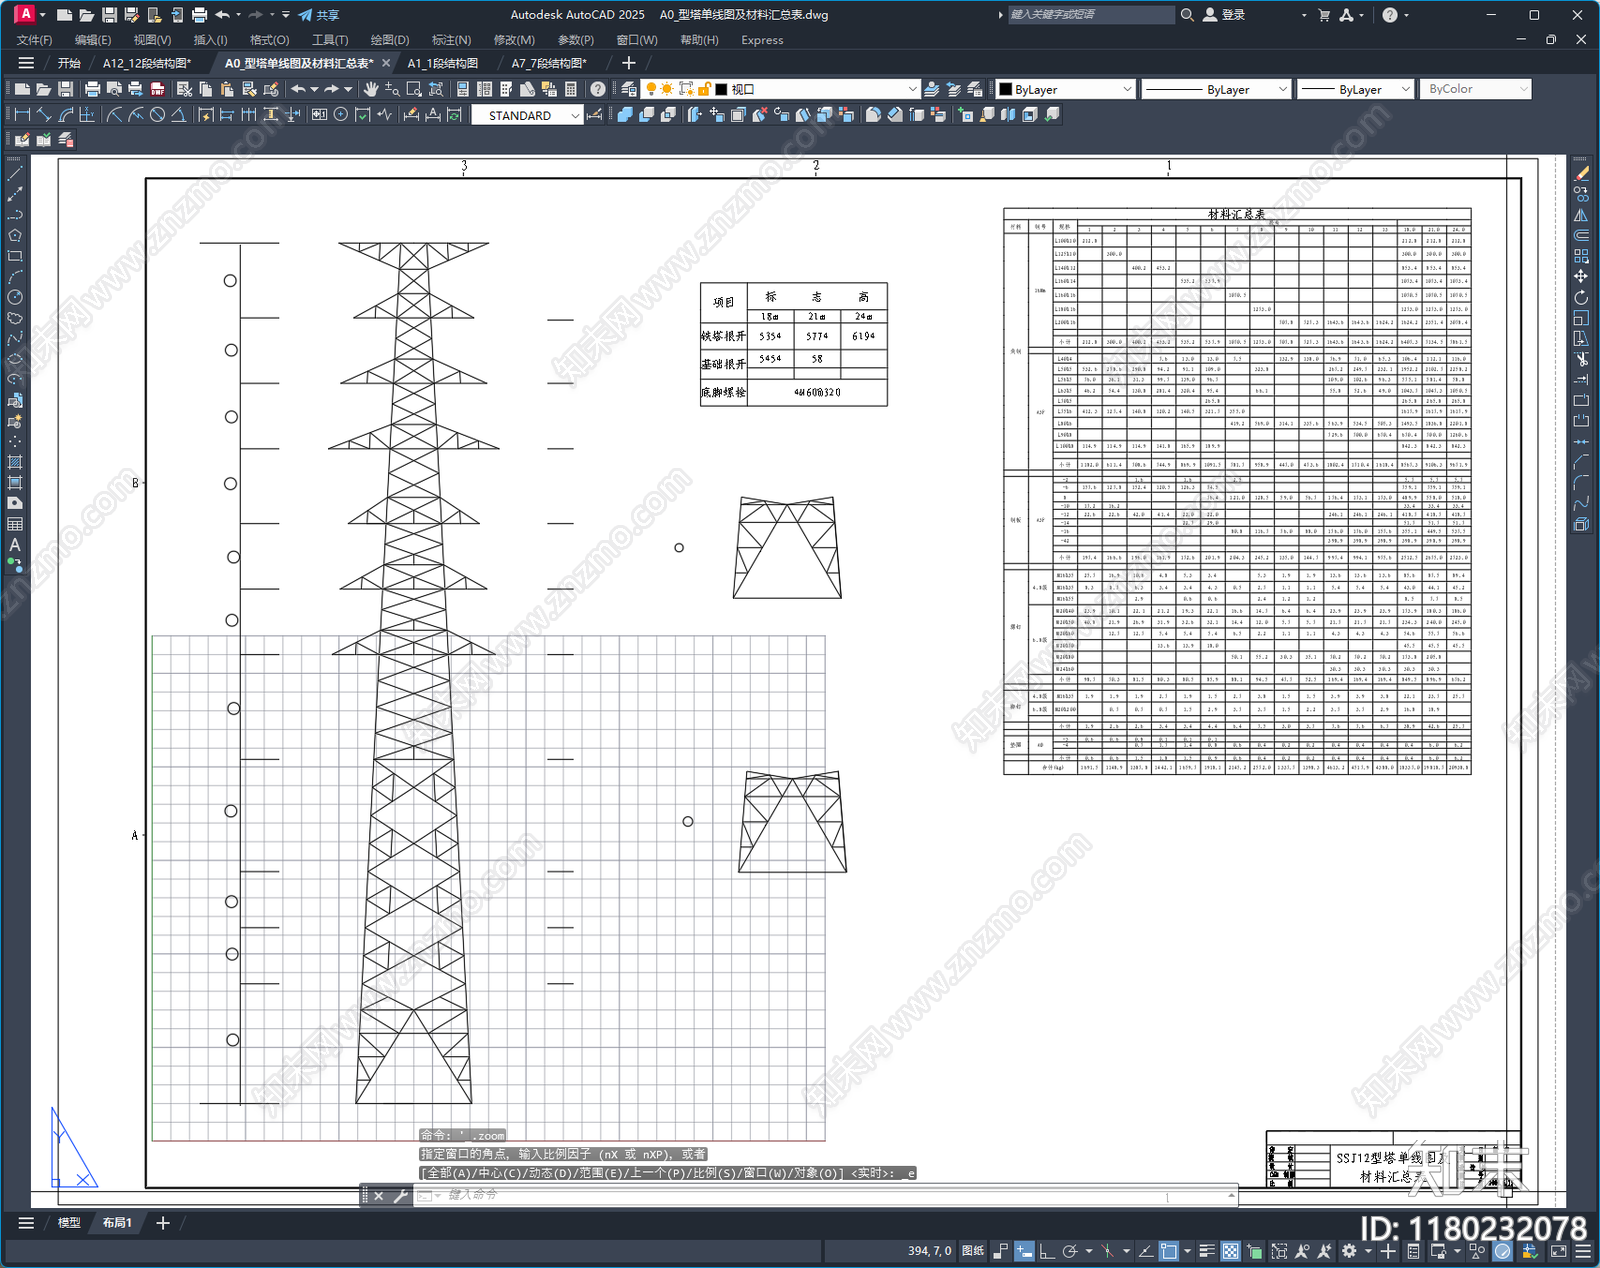The image size is (1600, 1268).
Task: Select the Pan hand tool
Action: pyautogui.click(x=371, y=89)
